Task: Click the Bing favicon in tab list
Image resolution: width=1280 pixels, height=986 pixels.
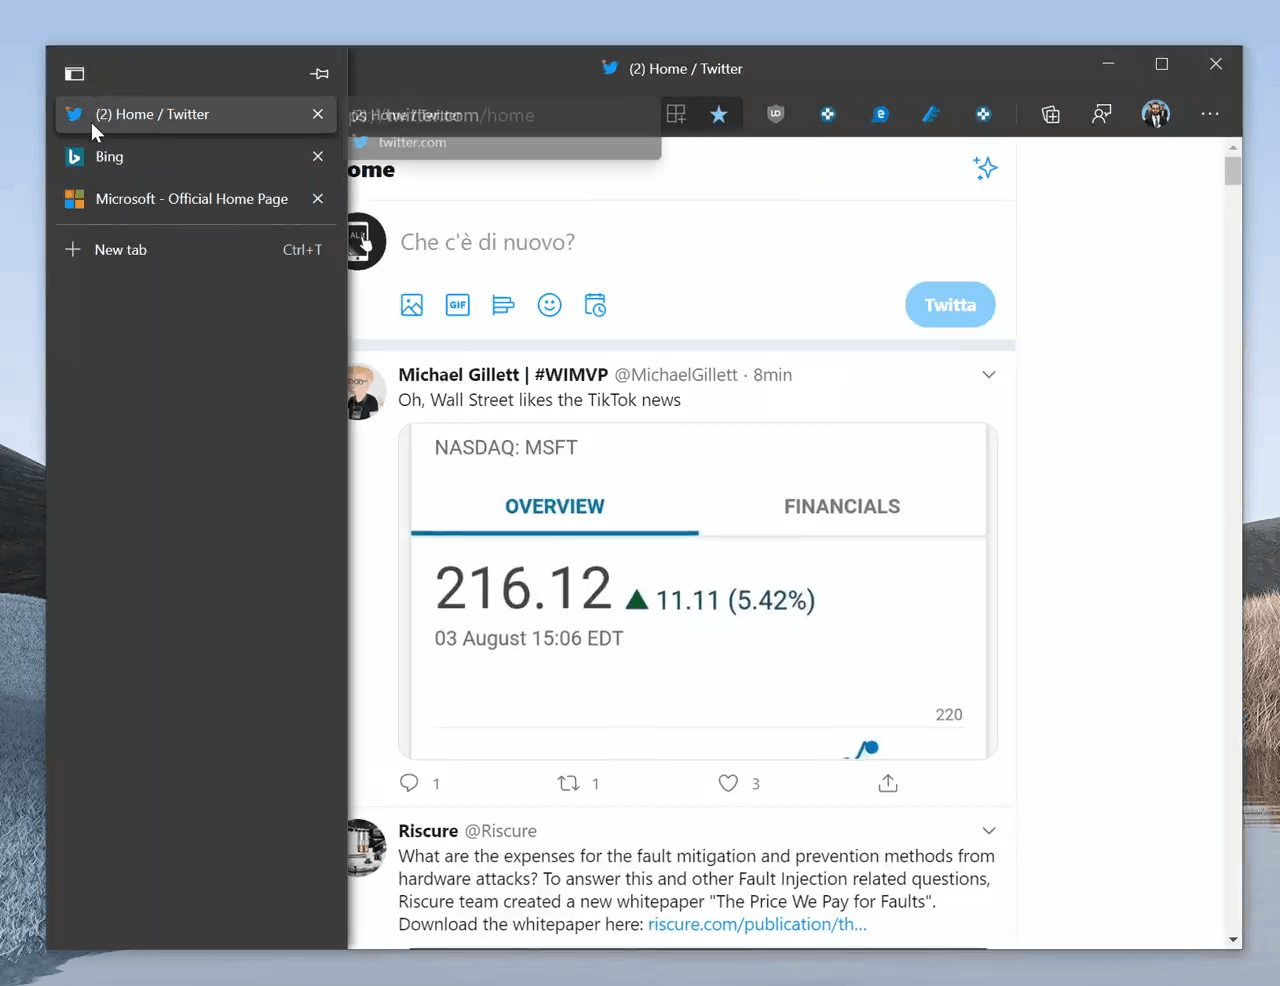Action: tap(74, 157)
